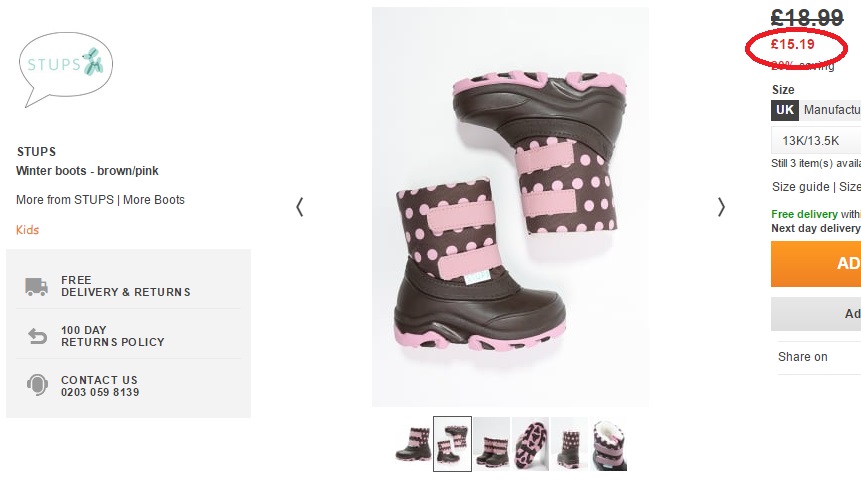861x485 pixels.
Task: Open the More from STUPS link
Action: (65, 200)
